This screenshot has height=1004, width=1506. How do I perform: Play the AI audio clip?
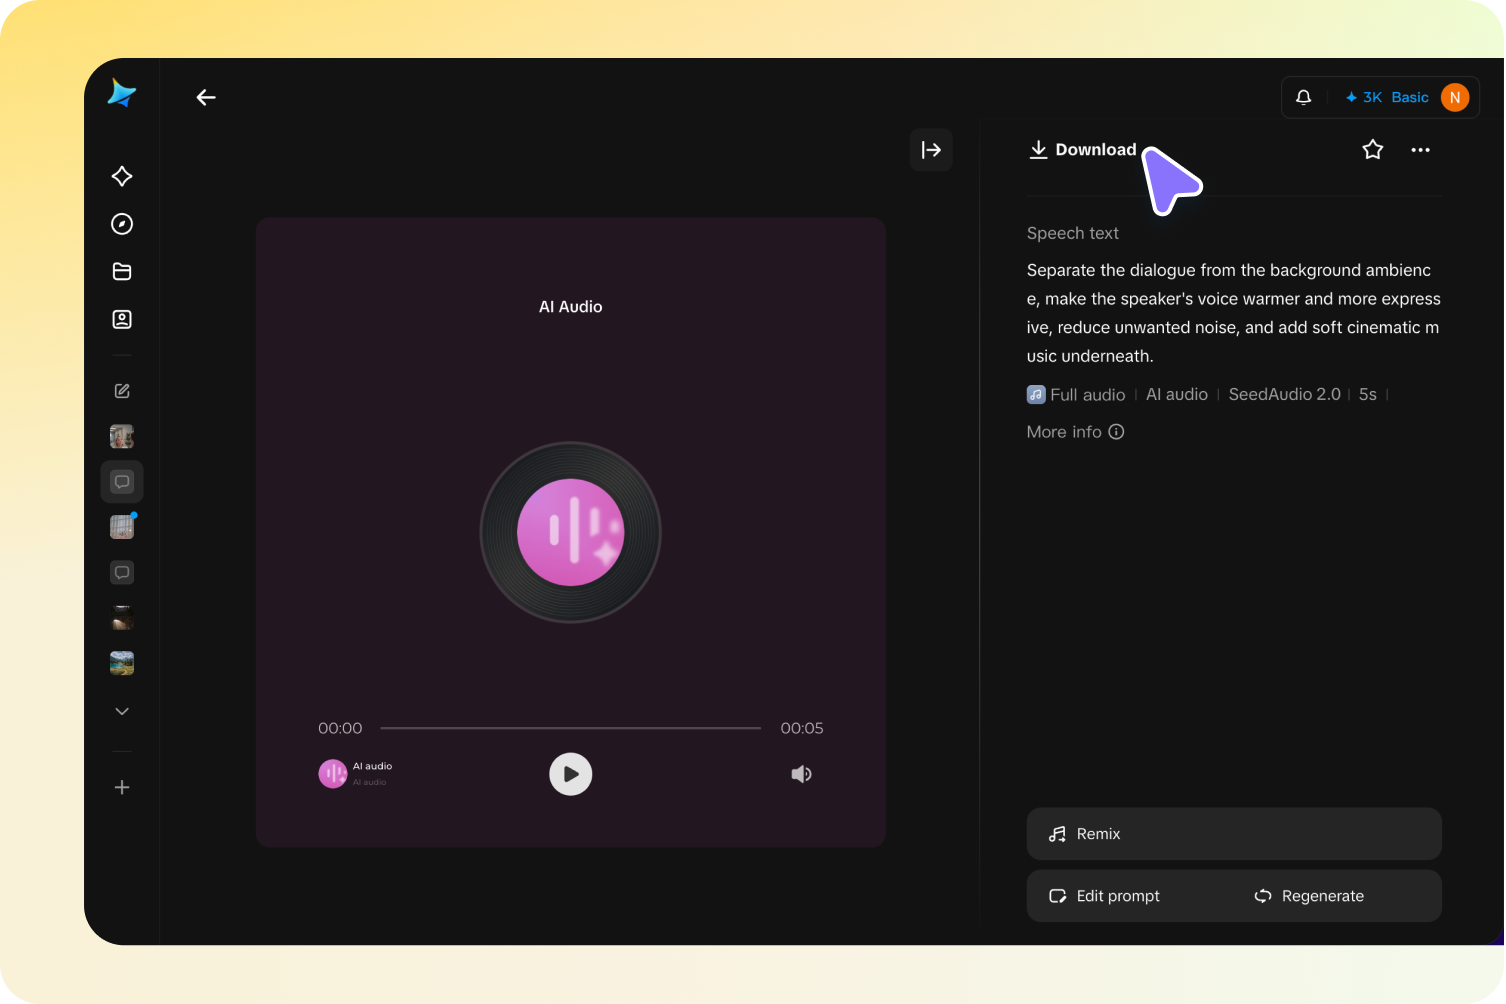571,774
